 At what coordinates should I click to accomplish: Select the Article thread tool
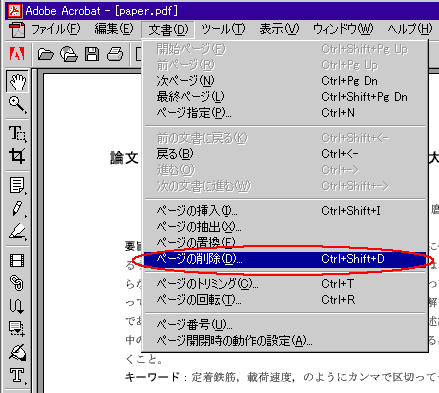[x=17, y=306]
